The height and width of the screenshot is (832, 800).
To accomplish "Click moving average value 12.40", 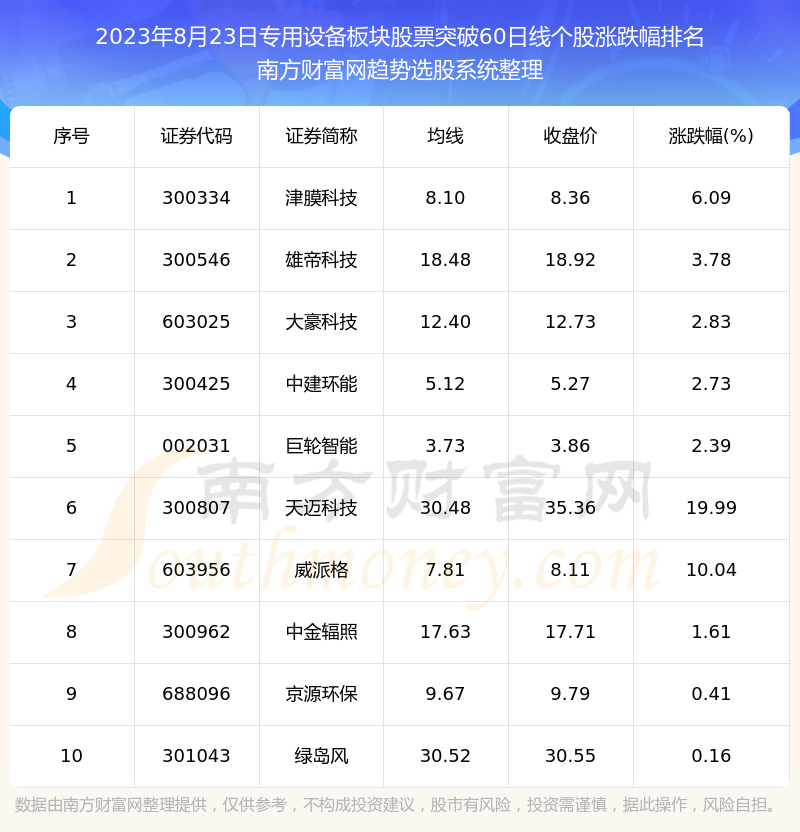I will click(x=446, y=322).
